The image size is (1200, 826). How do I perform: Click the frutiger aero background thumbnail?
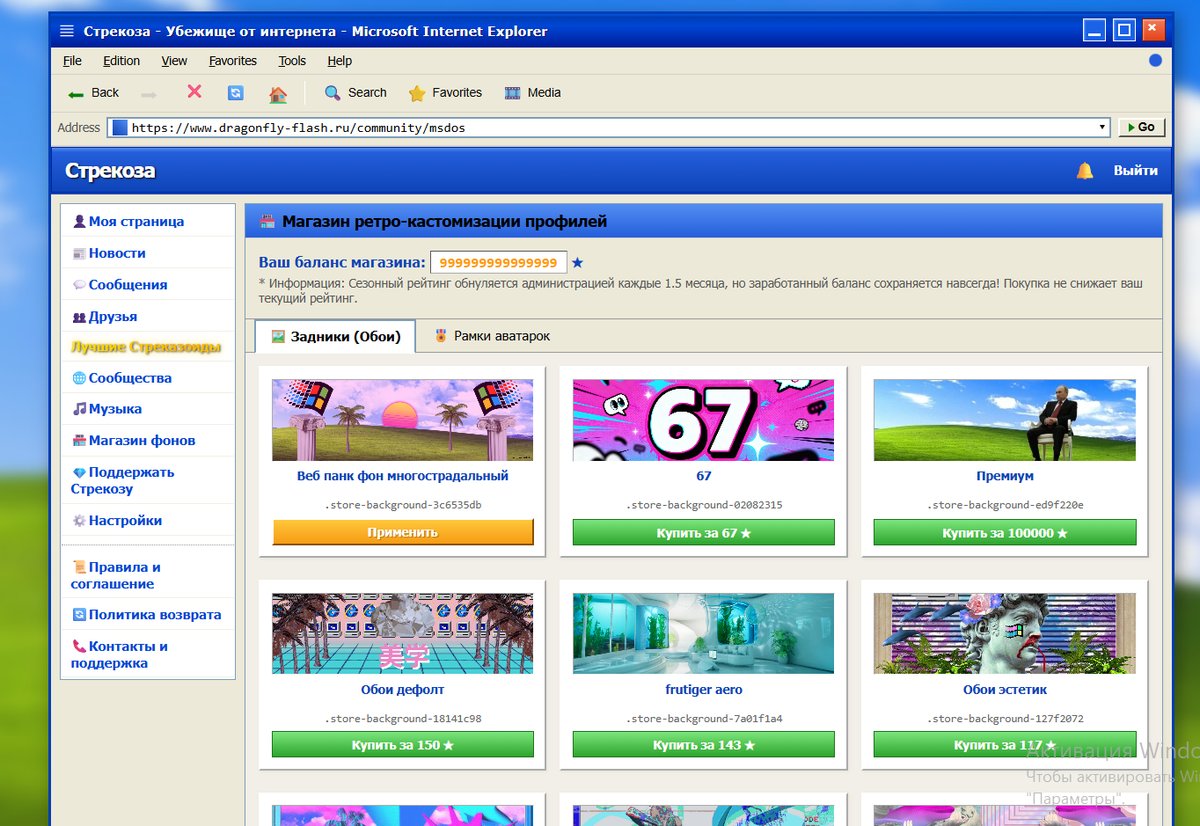point(704,634)
